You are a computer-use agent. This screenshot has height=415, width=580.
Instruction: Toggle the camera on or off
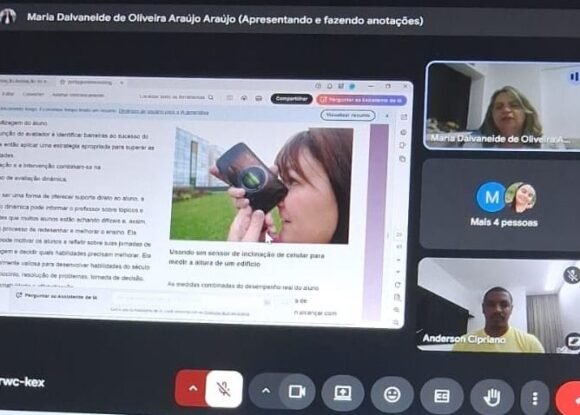[x=297, y=392]
